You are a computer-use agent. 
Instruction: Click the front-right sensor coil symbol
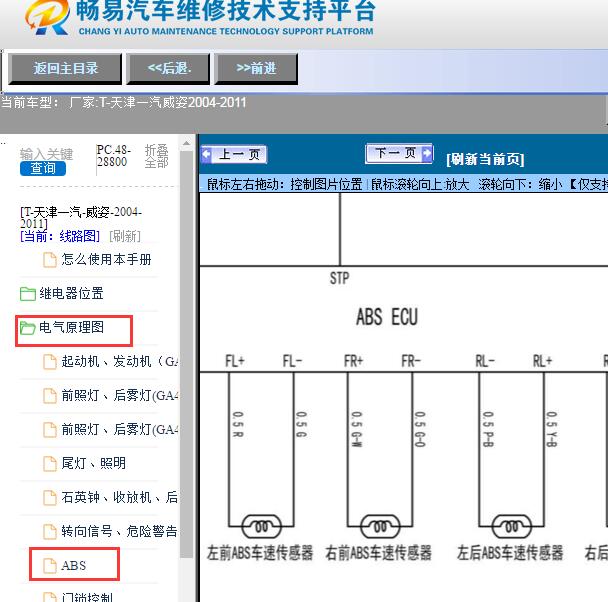click(380, 526)
